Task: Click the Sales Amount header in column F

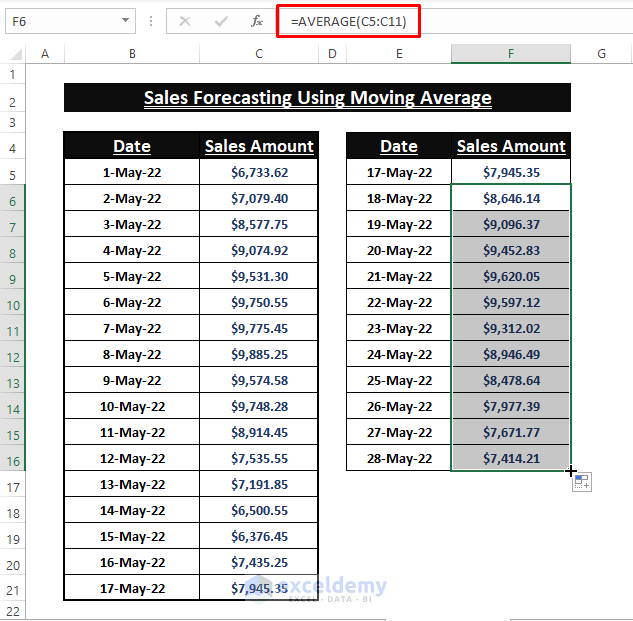Action: coord(511,146)
